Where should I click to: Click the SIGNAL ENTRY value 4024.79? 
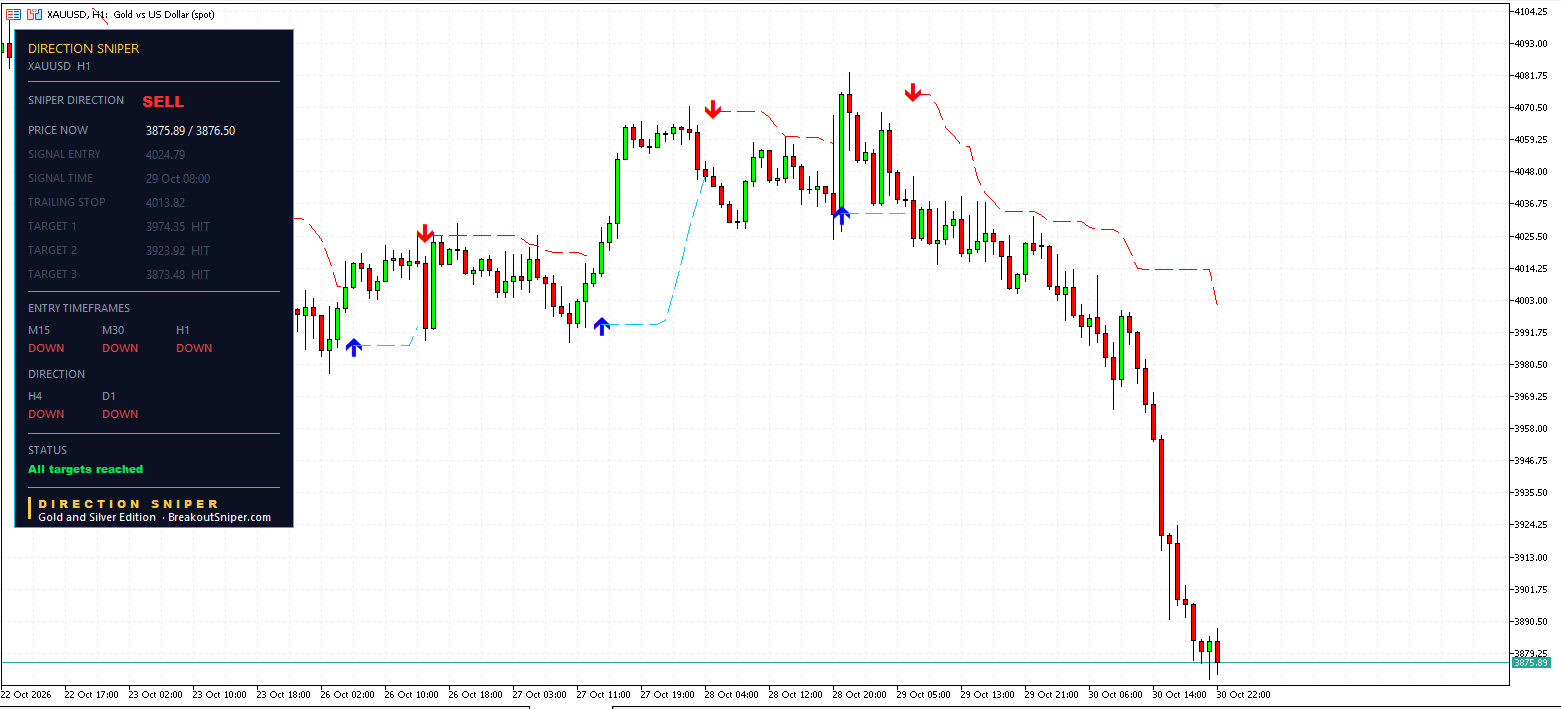pyautogui.click(x=165, y=154)
